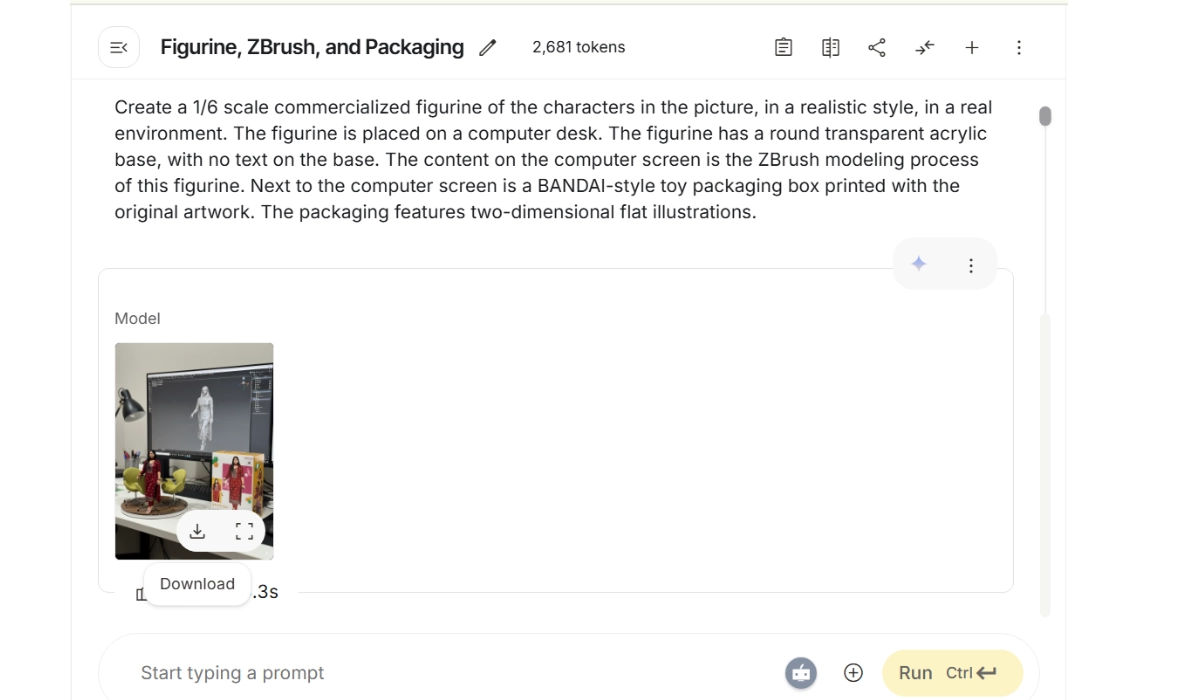The width and height of the screenshot is (1200, 700).
Task: Expand the generated image to fullscreen
Action: point(244,531)
